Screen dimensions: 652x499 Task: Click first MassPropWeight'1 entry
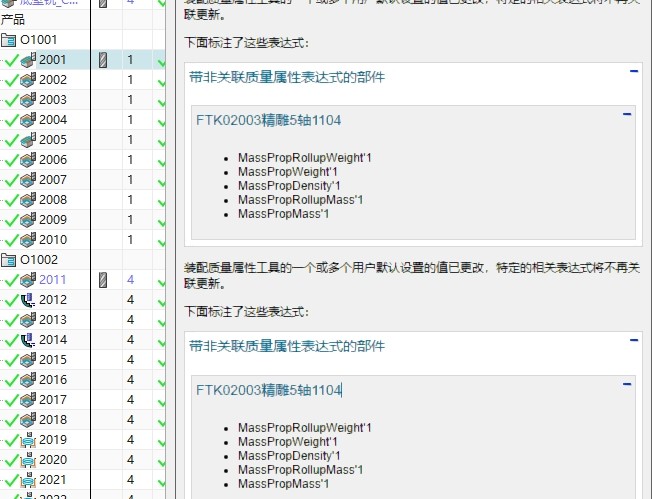tap(288, 172)
